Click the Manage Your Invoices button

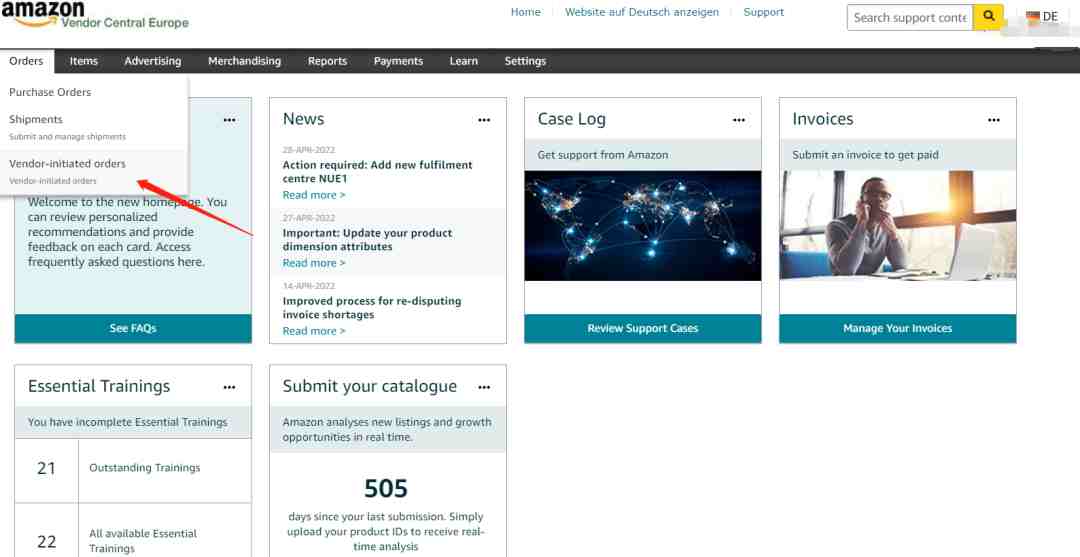(x=897, y=328)
